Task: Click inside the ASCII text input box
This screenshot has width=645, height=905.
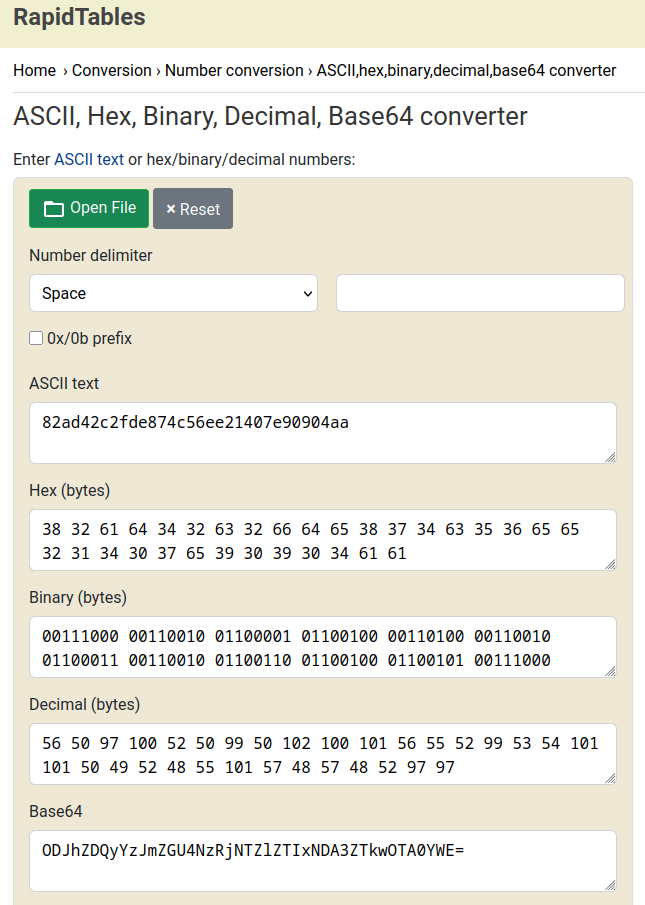Action: (x=323, y=433)
